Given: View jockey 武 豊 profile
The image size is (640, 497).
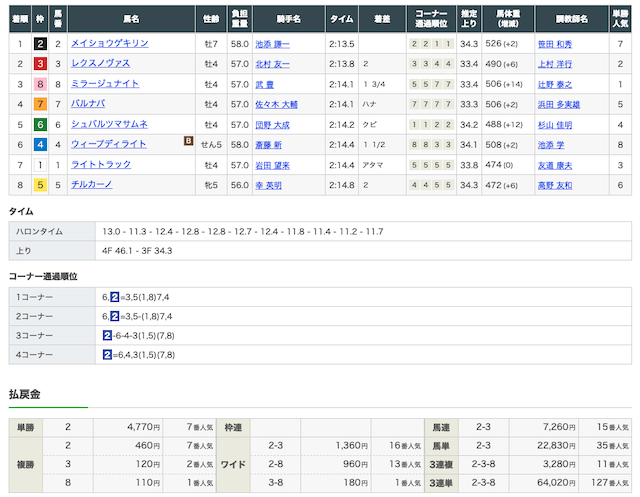Looking at the screenshot, I should point(265,84).
